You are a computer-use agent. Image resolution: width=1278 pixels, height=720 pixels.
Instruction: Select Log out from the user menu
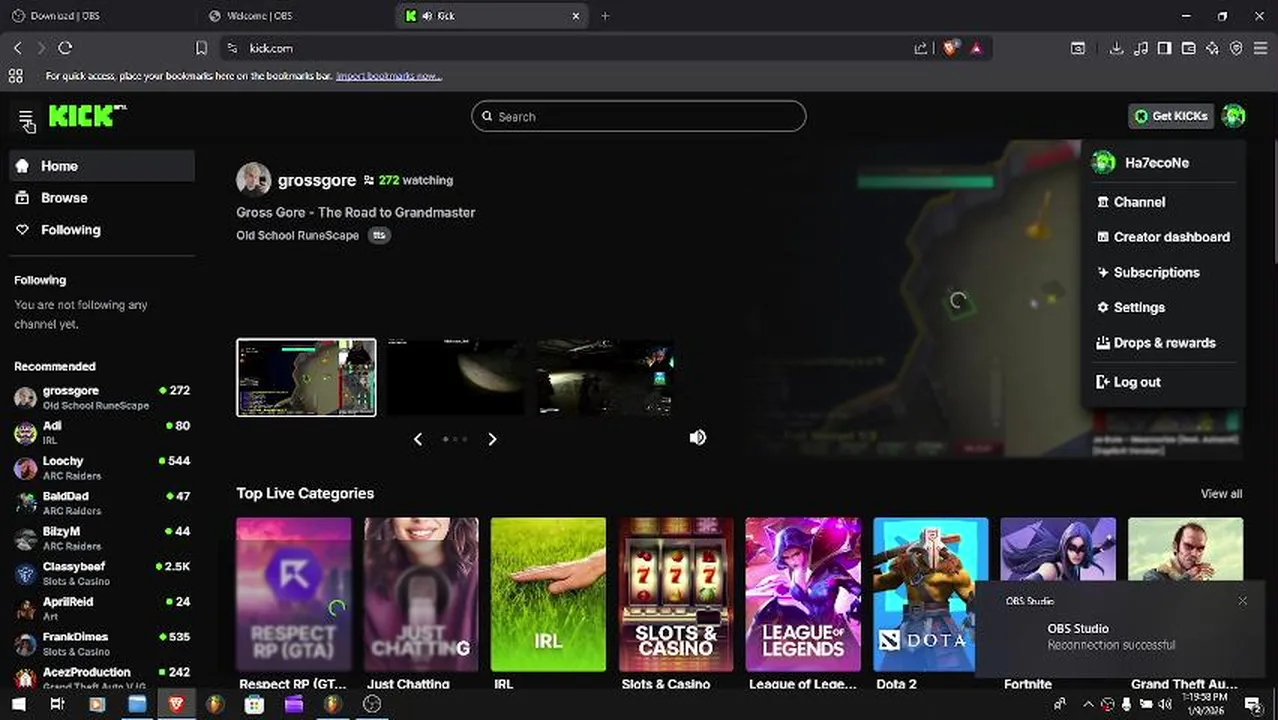pyautogui.click(x=1163, y=382)
